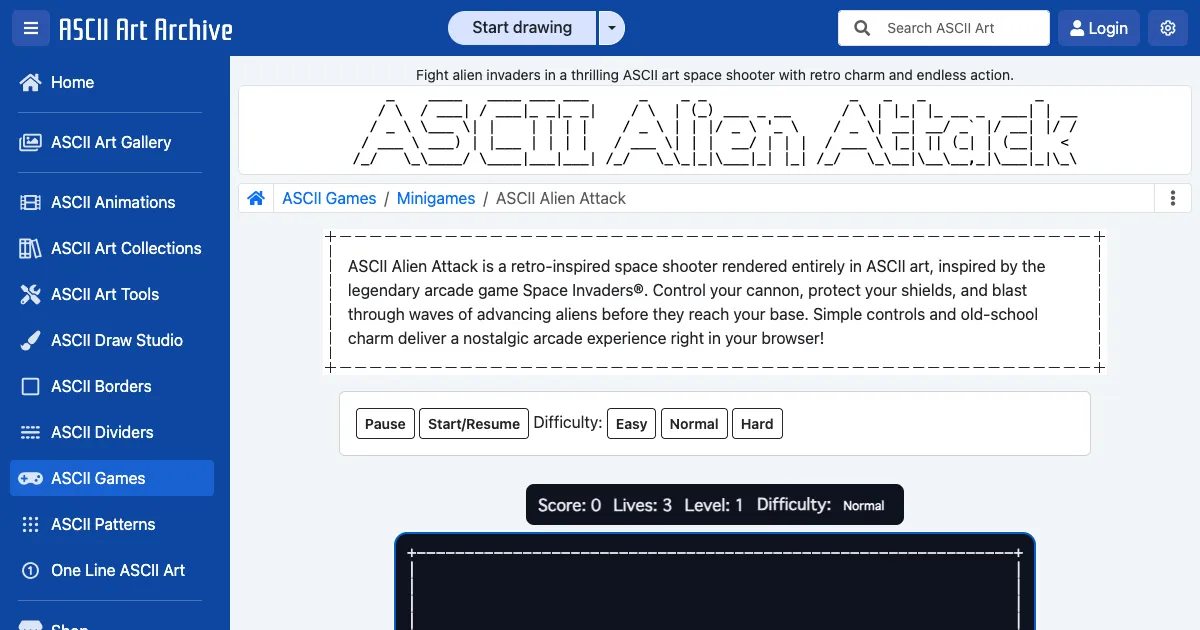This screenshot has width=1200, height=630.
Task: Expand the Start drawing dropdown arrow
Action: pos(611,28)
